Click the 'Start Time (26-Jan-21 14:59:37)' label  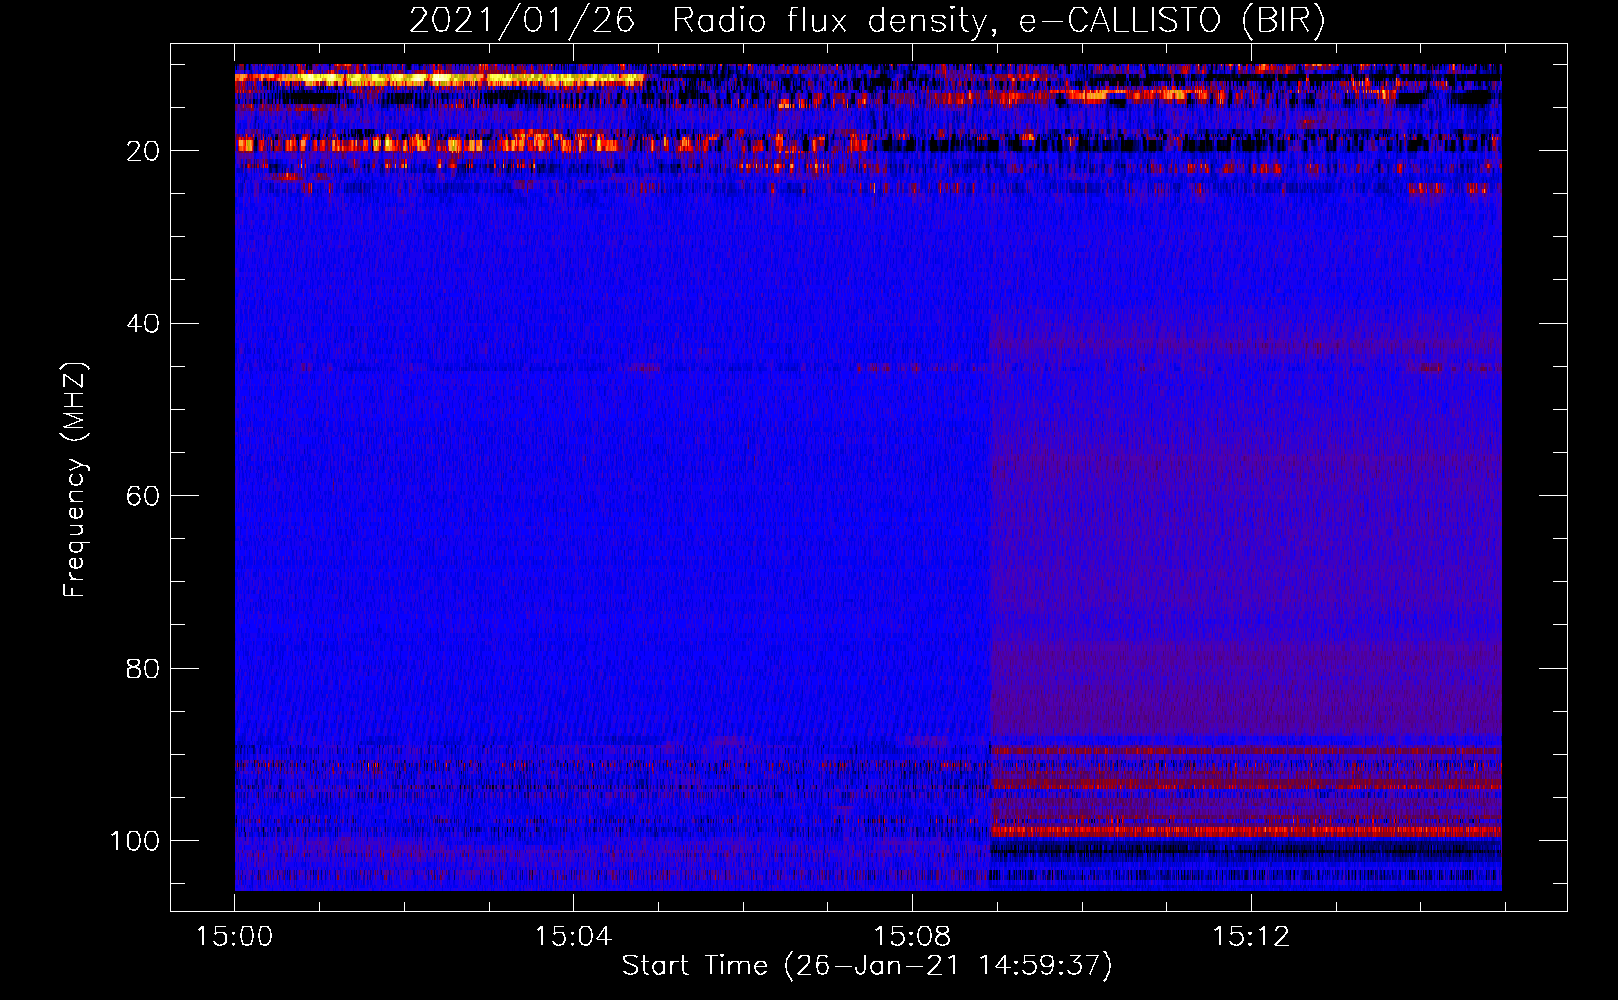point(867,966)
